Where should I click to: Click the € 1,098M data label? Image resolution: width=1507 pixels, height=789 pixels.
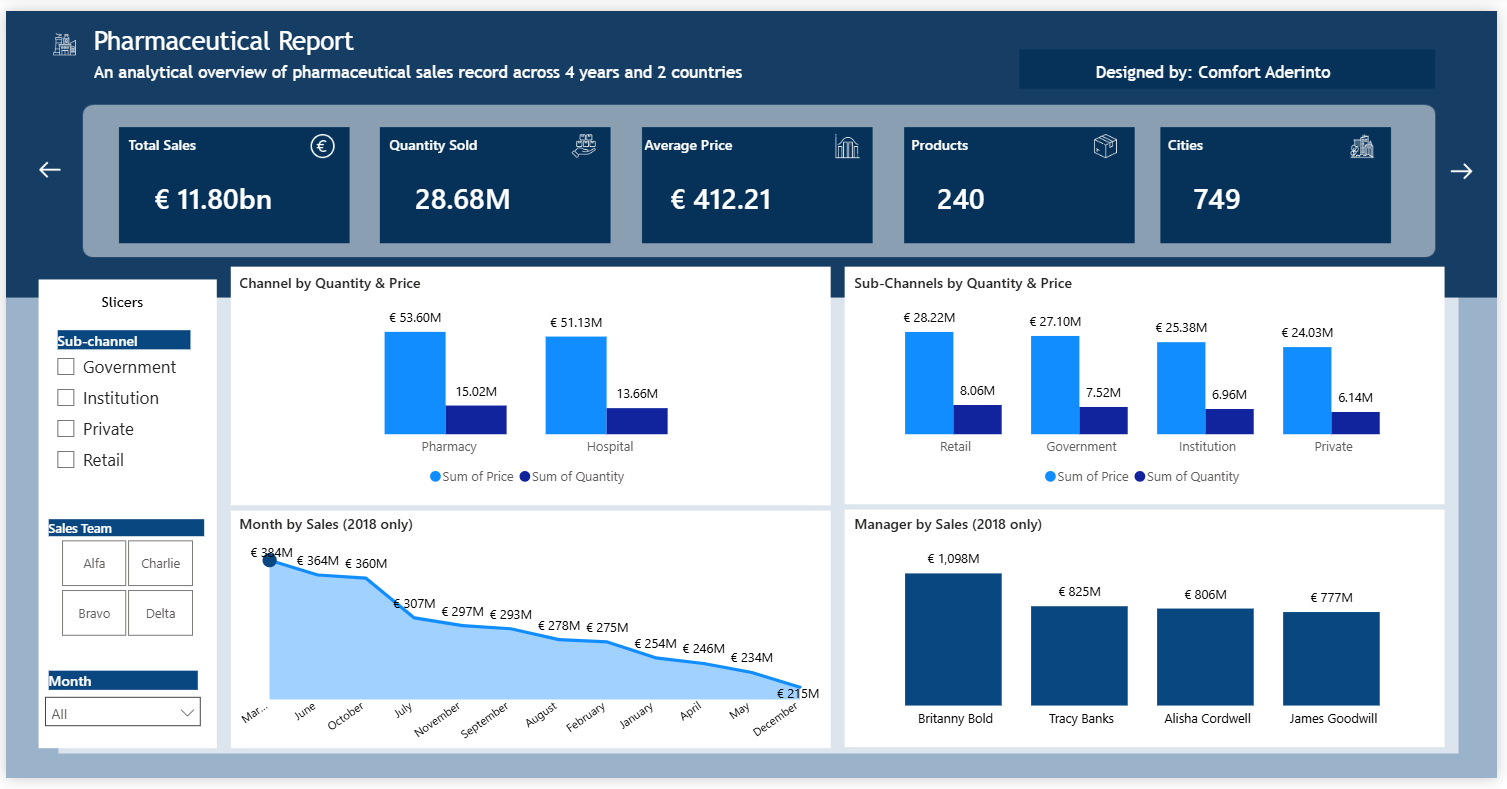tap(953, 559)
